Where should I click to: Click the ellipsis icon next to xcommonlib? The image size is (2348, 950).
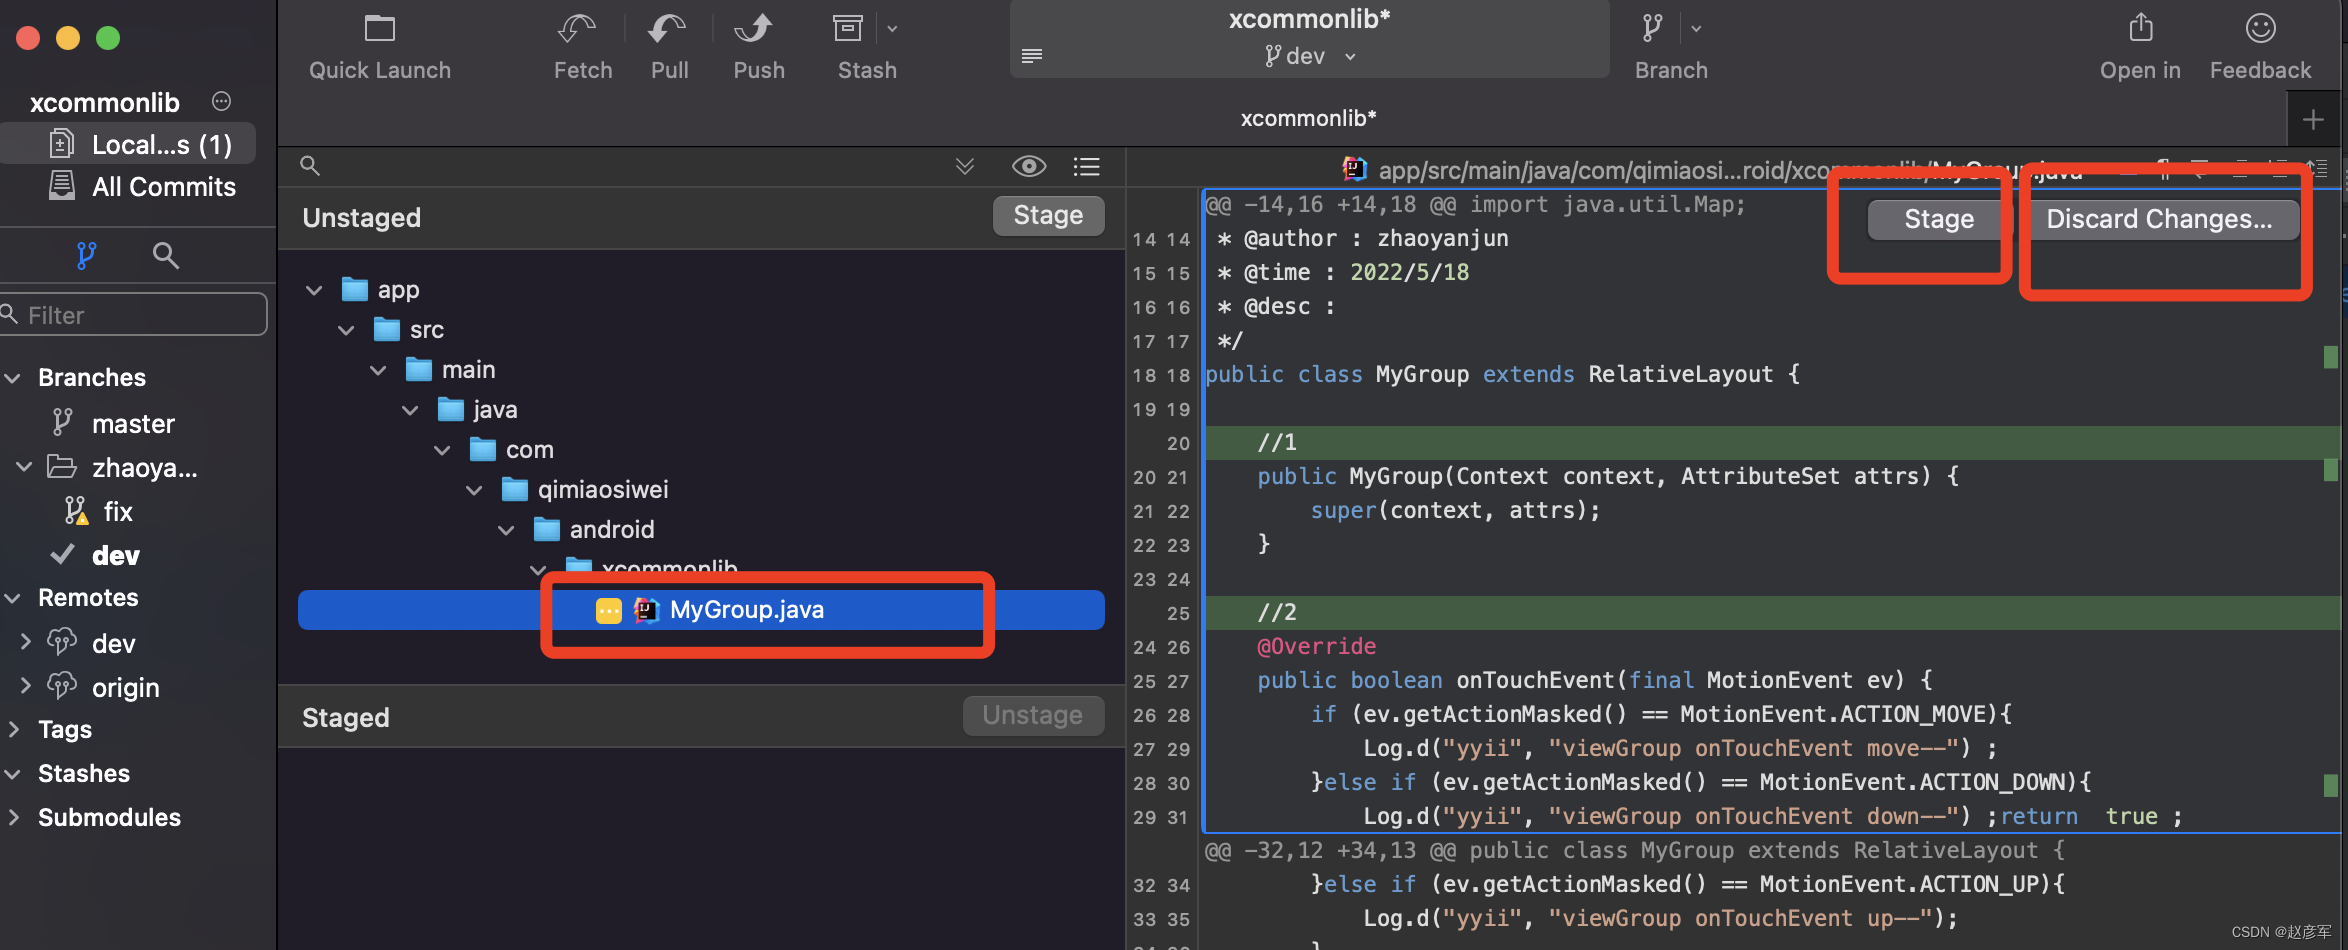pos(222,101)
